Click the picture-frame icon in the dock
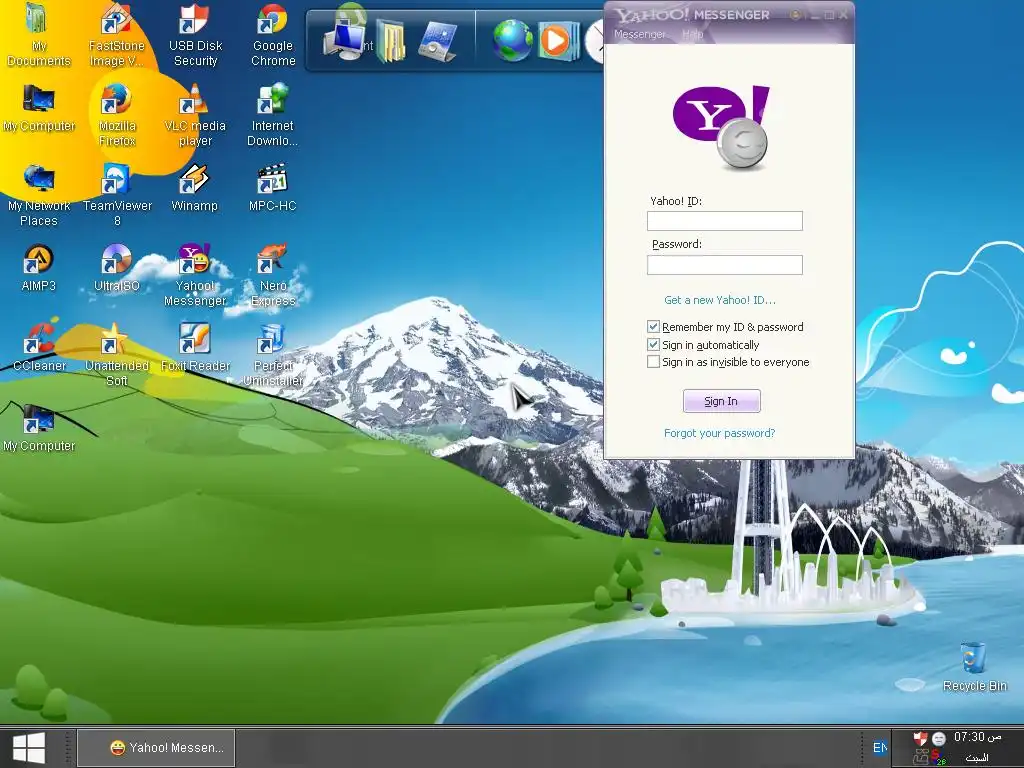This screenshot has height=768, width=1024. click(x=437, y=41)
